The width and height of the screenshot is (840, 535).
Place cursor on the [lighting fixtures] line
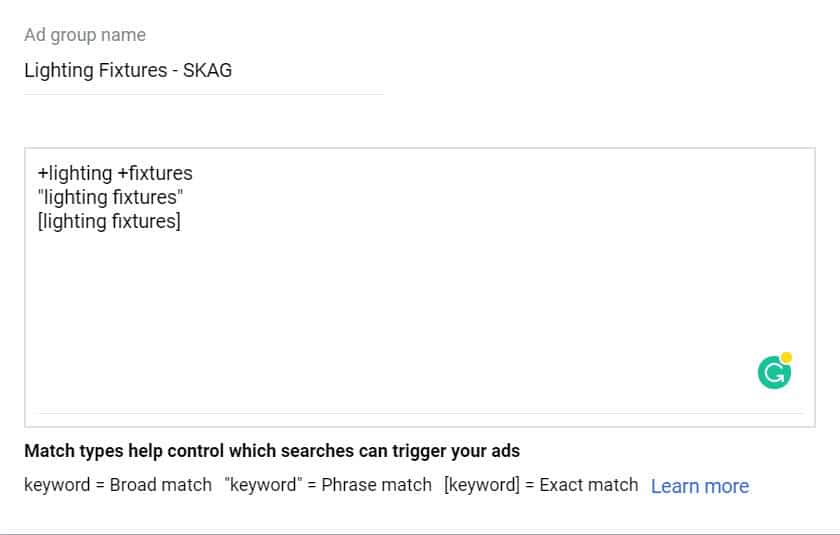point(109,221)
